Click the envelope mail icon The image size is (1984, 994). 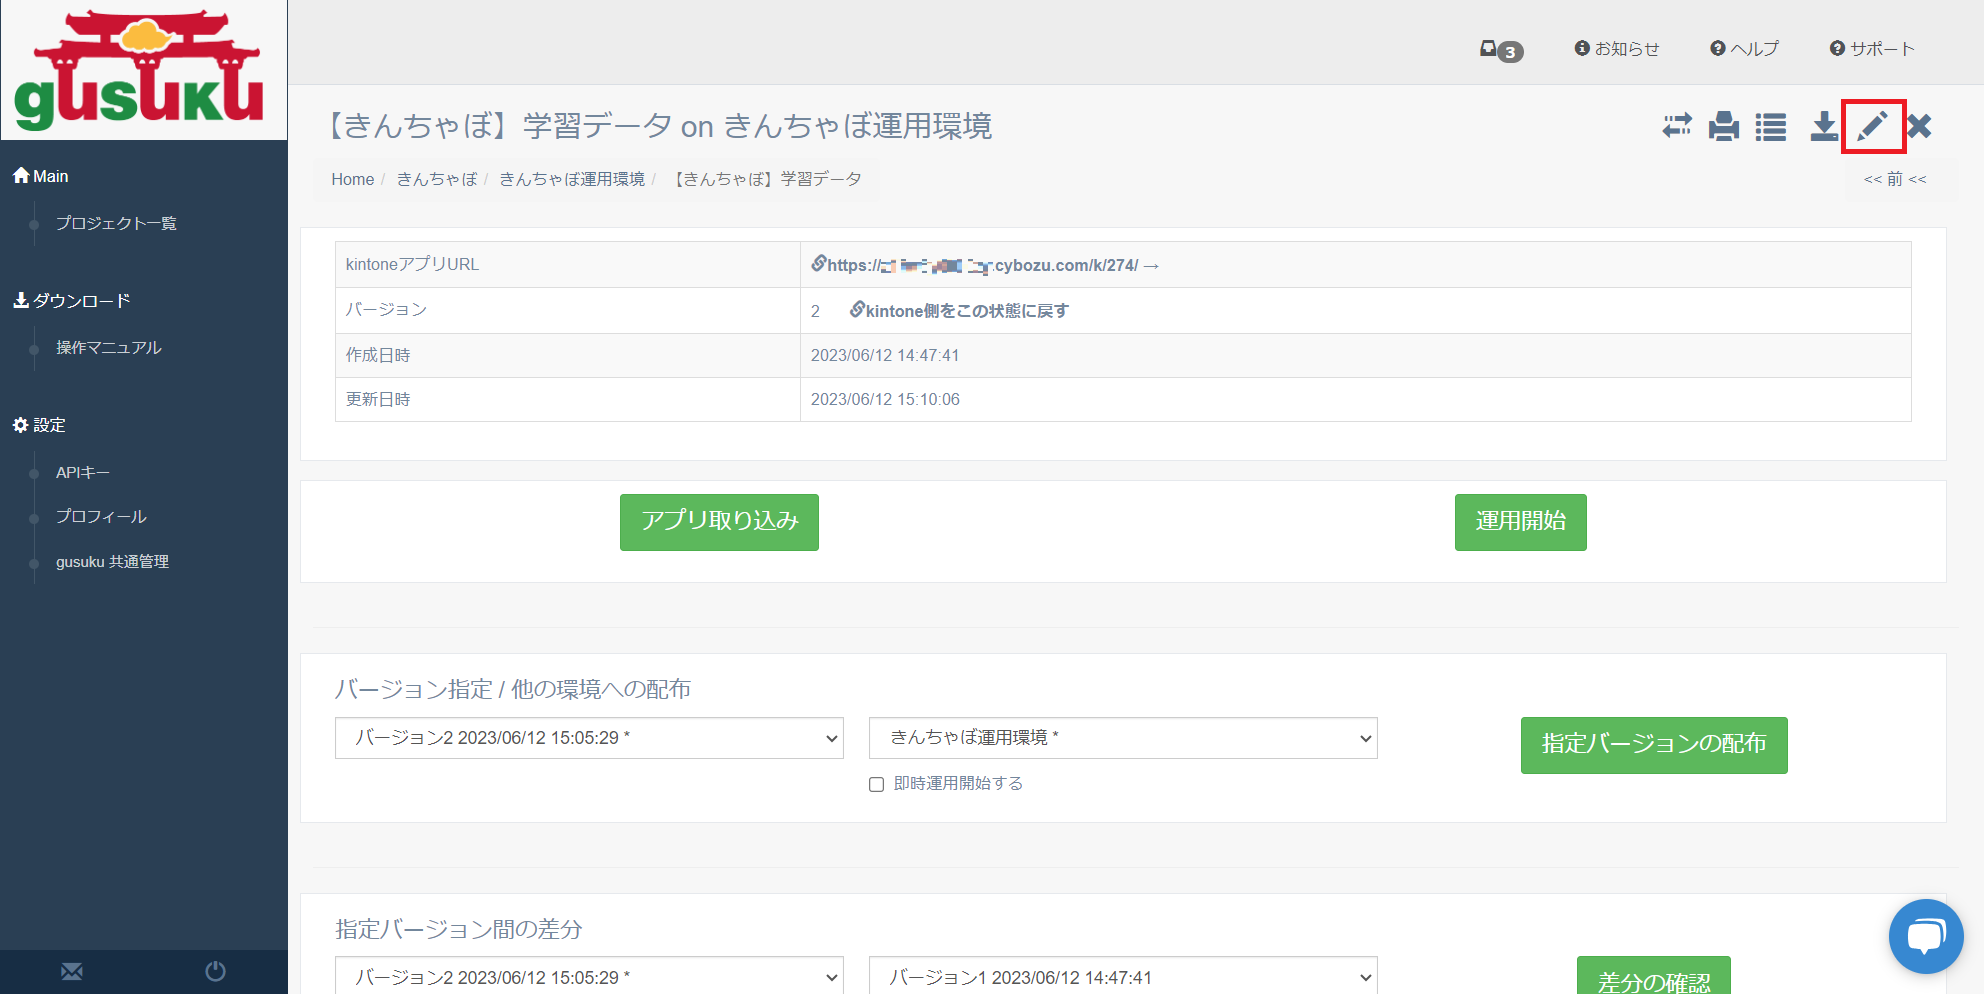pyautogui.click(x=72, y=971)
